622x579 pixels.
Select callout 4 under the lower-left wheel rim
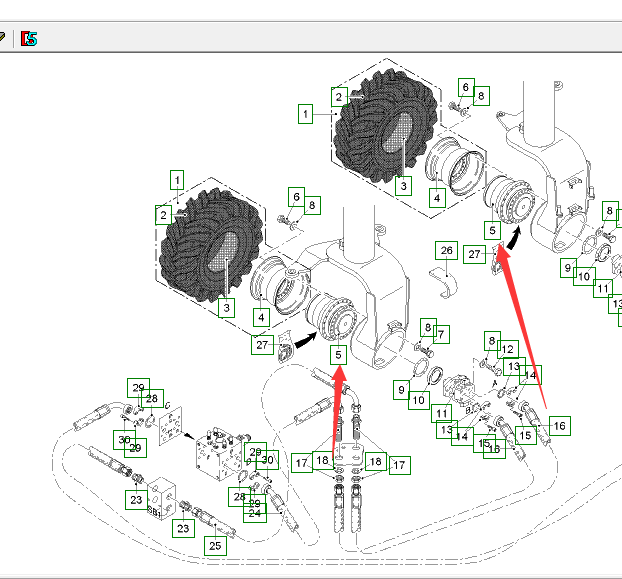pyautogui.click(x=261, y=317)
